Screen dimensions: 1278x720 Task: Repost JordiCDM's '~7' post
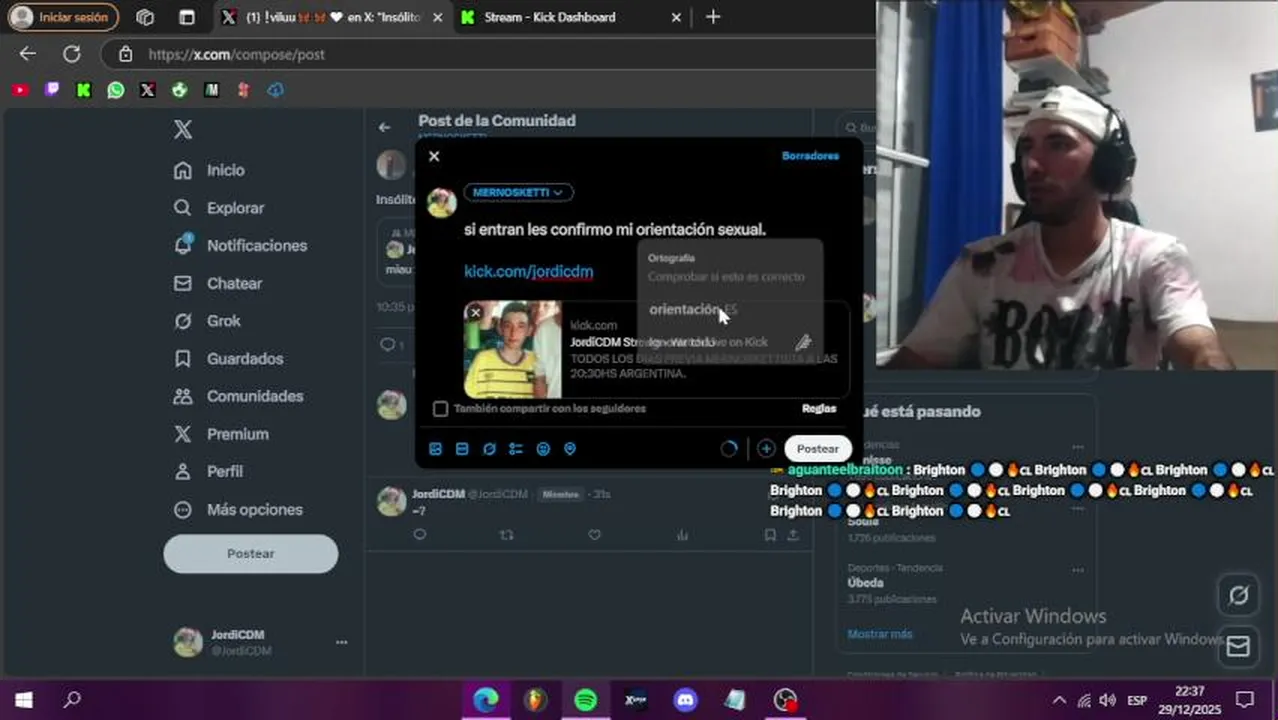point(507,535)
